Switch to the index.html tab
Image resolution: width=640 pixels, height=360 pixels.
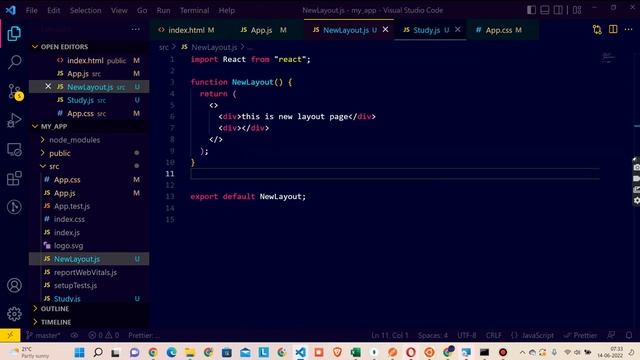coord(186,30)
